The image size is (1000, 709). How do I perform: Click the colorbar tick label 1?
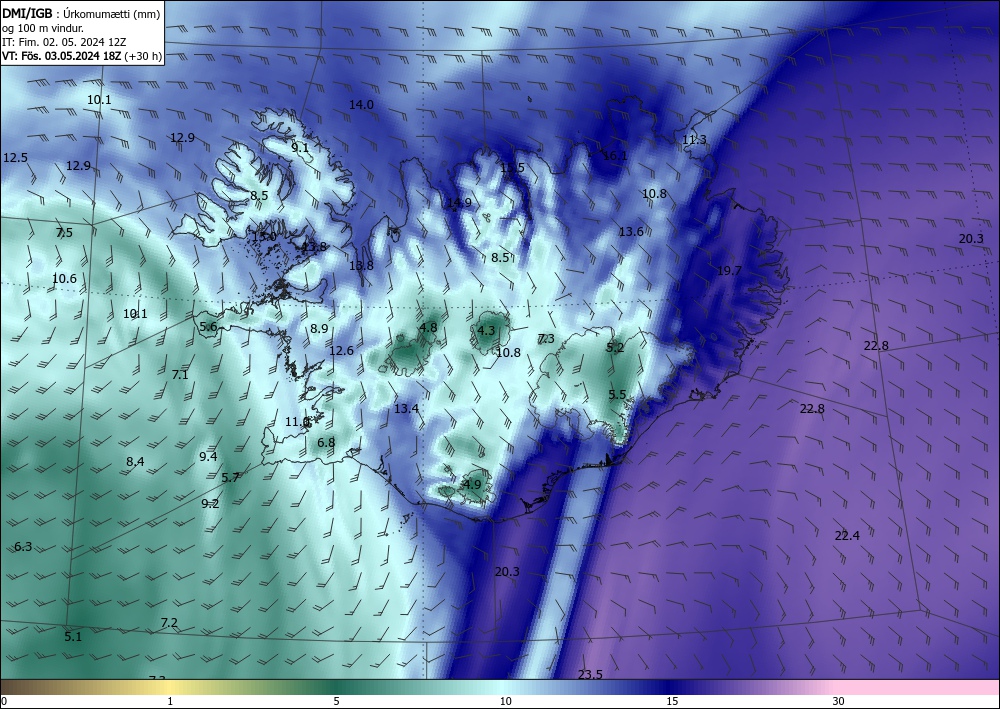pos(170,701)
